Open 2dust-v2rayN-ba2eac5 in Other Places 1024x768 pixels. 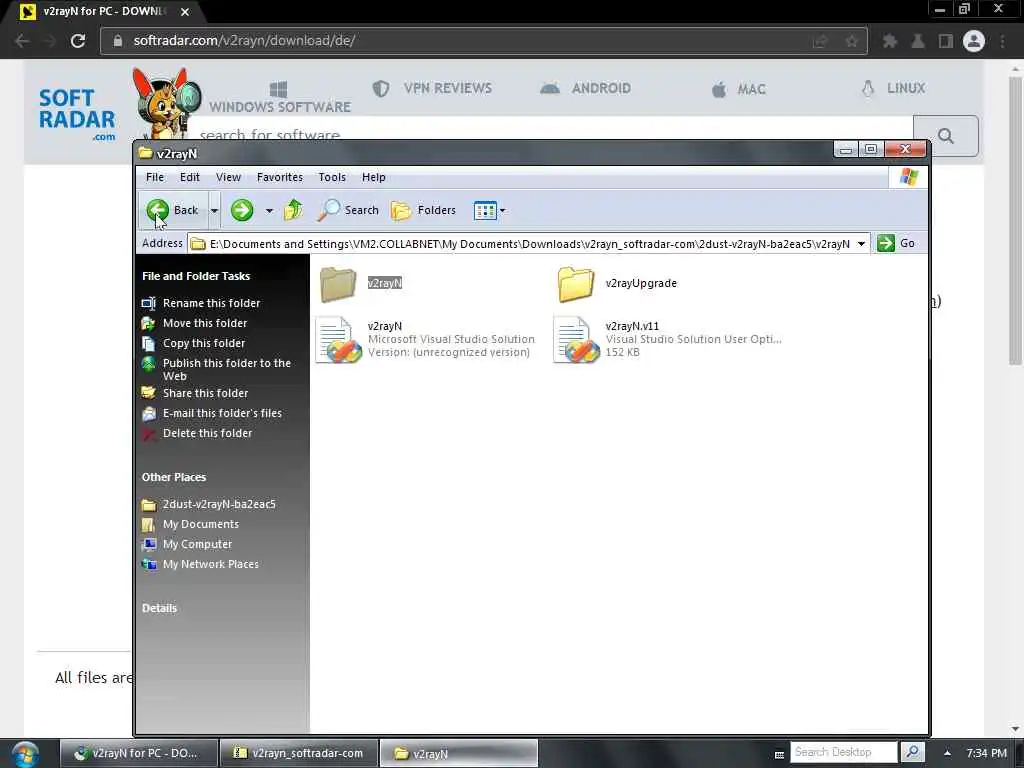[x=219, y=504]
